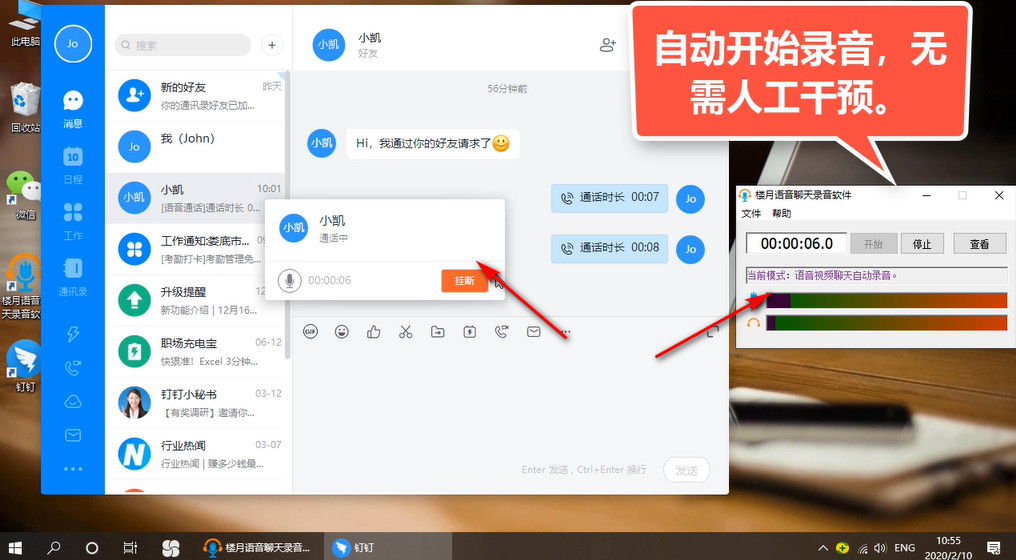This screenshot has height=560, width=1016.
Task: Click the lightning bolt sidebar icon
Action: tap(73, 334)
